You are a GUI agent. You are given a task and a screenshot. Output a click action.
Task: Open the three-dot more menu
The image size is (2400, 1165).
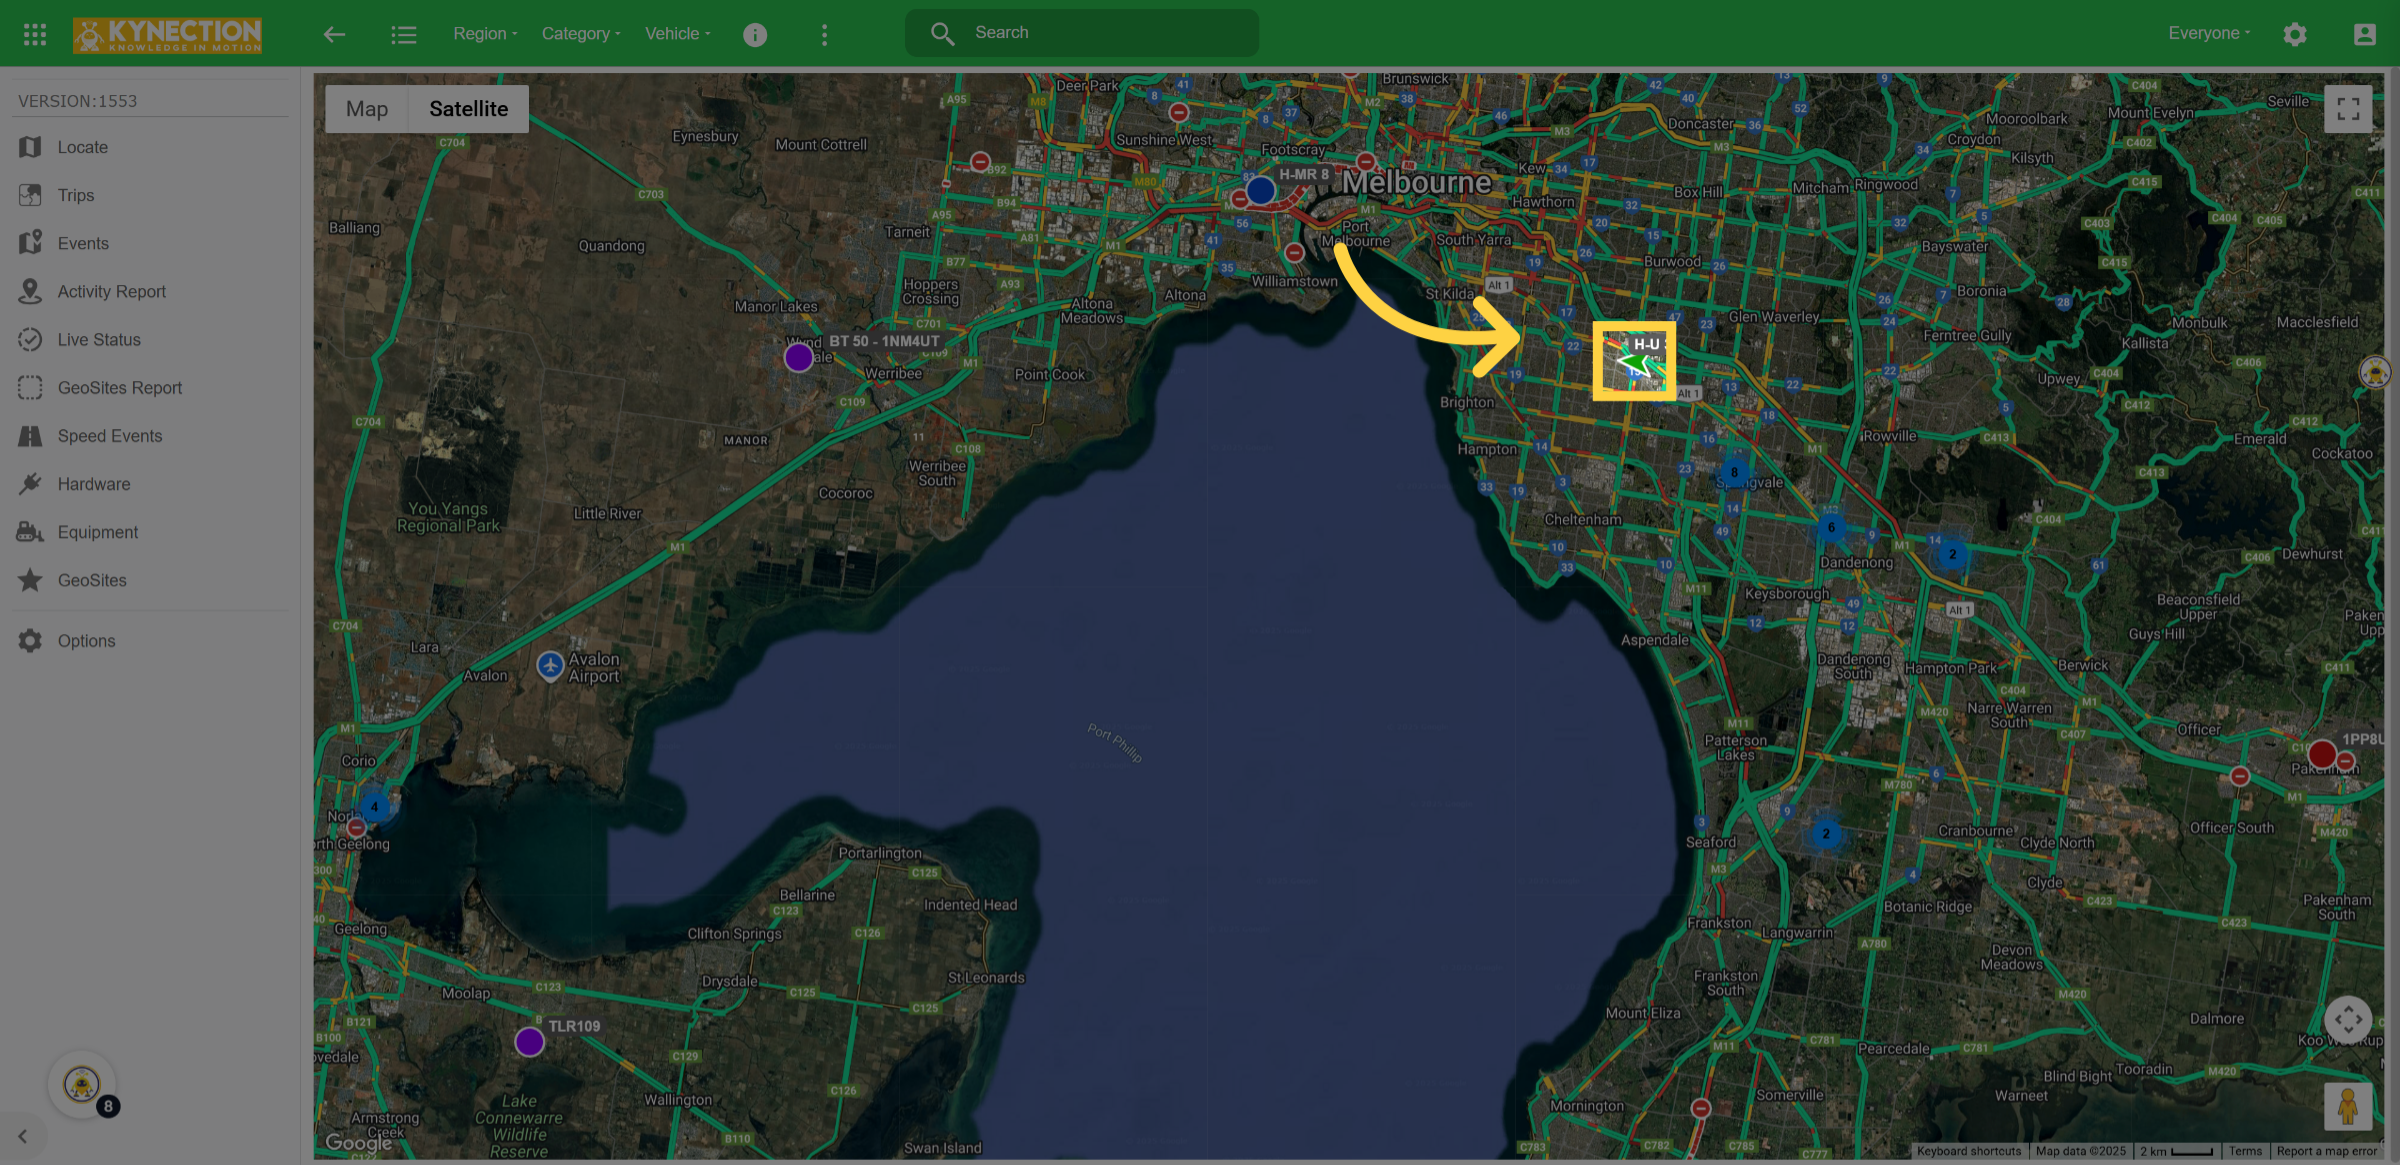(x=824, y=35)
